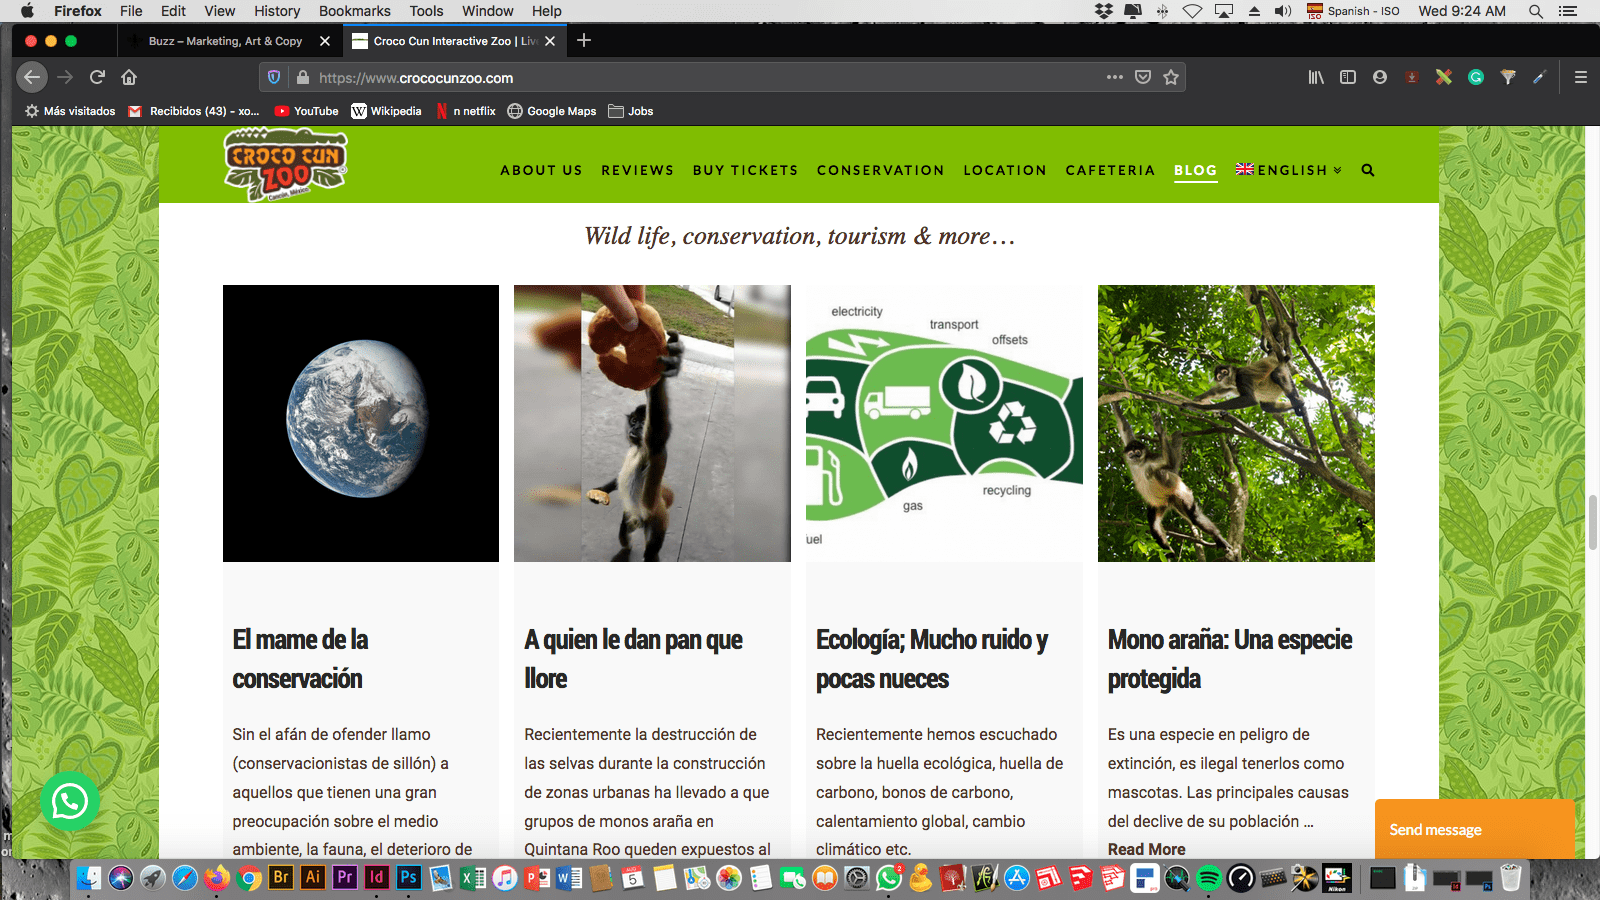Open the Firefox hamburger menu
Viewport: 1600px width, 900px height.
point(1580,77)
